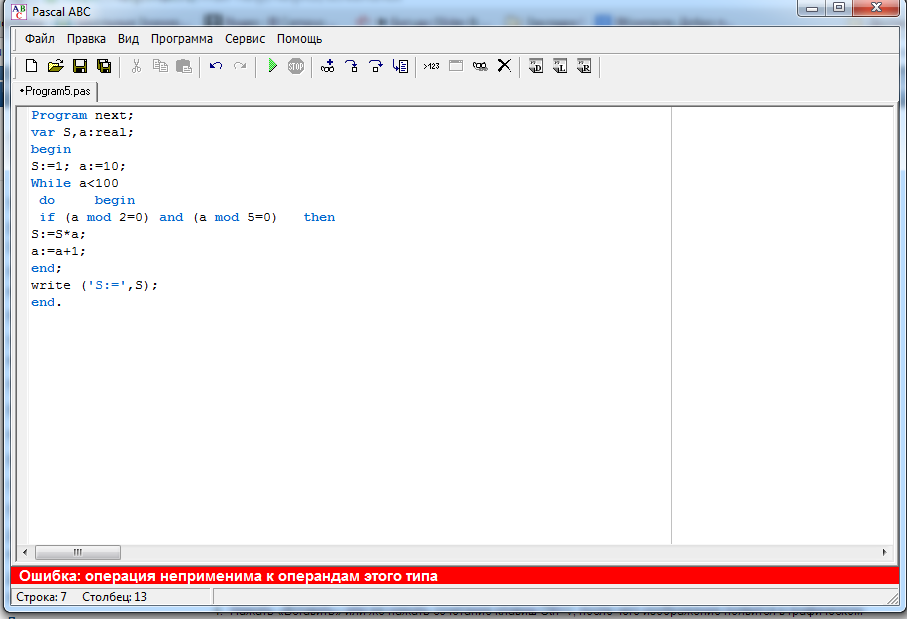Viewport: 907px width, 619px height.
Task: Save all files with double floppy icon
Action: coord(104,66)
